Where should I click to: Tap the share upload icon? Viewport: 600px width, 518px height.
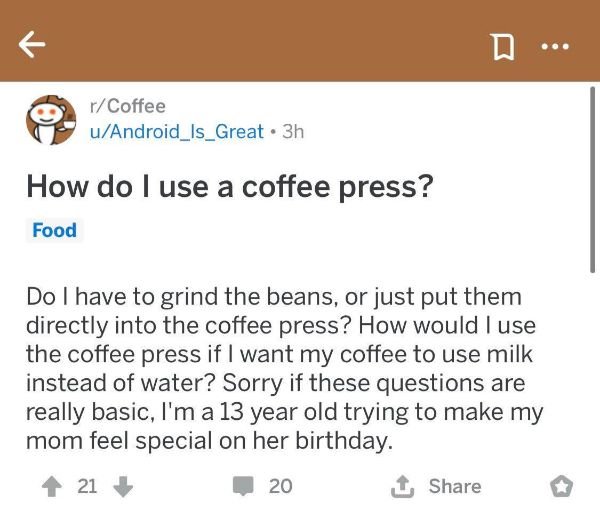click(402, 486)
